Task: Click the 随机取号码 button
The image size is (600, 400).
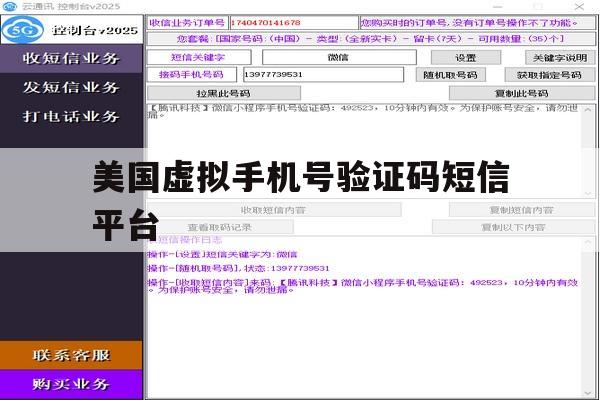Action: click(450, 75)
